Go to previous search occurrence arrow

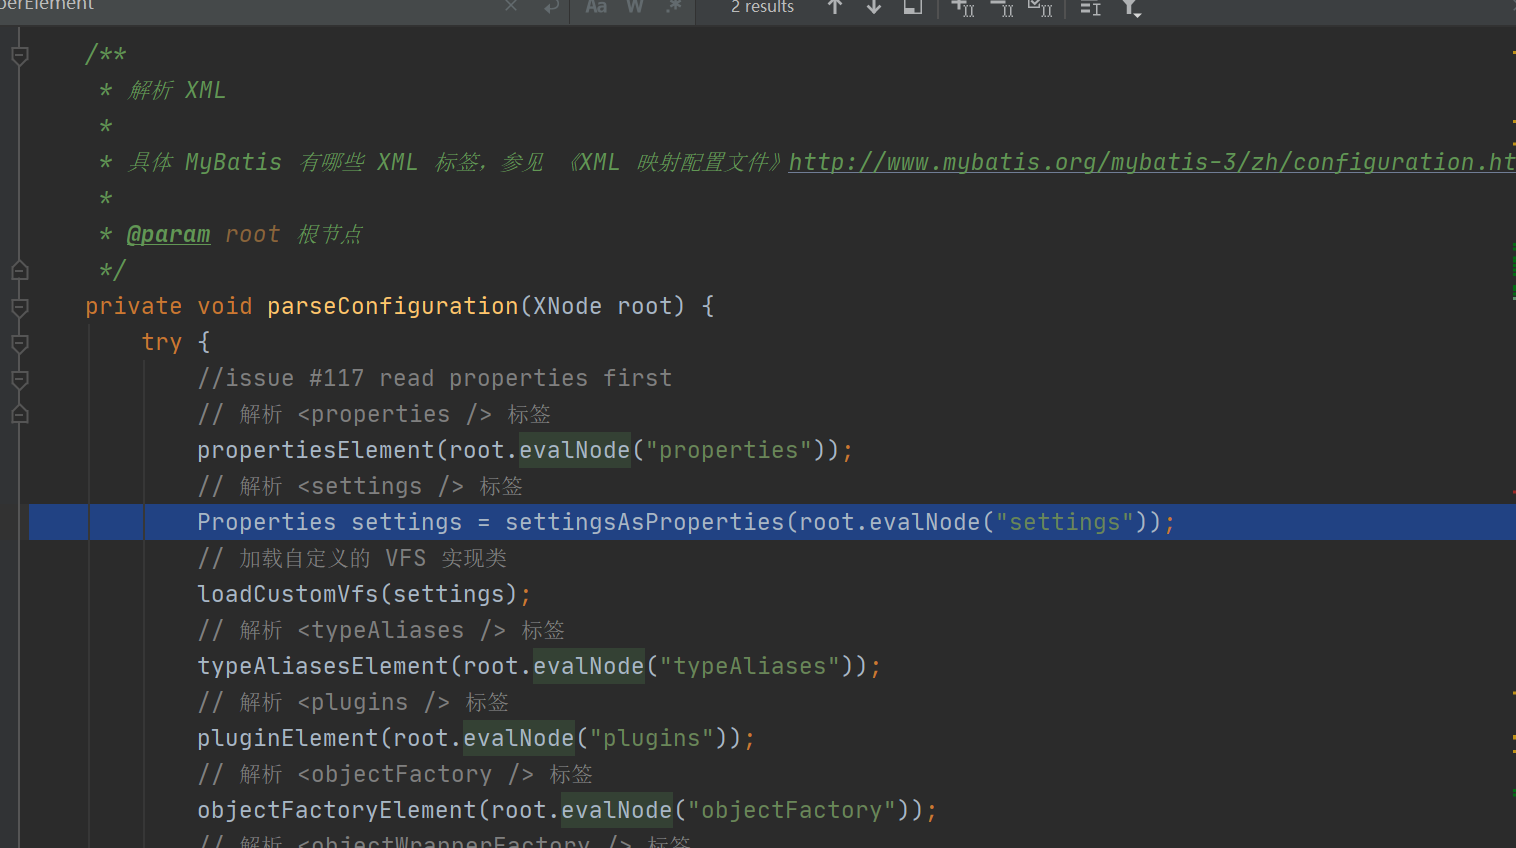pyautogui.click(x=835, y=7)
